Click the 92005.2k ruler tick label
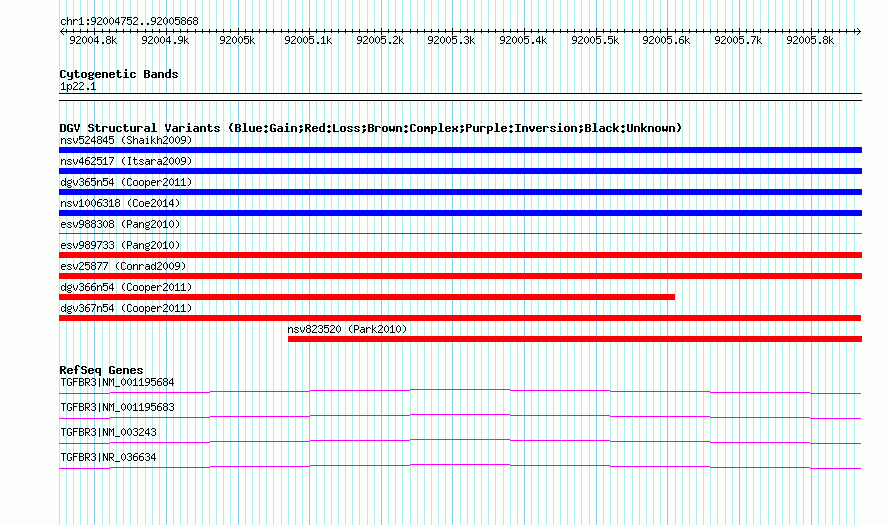 pyautogui.click(x=380, y=40)
